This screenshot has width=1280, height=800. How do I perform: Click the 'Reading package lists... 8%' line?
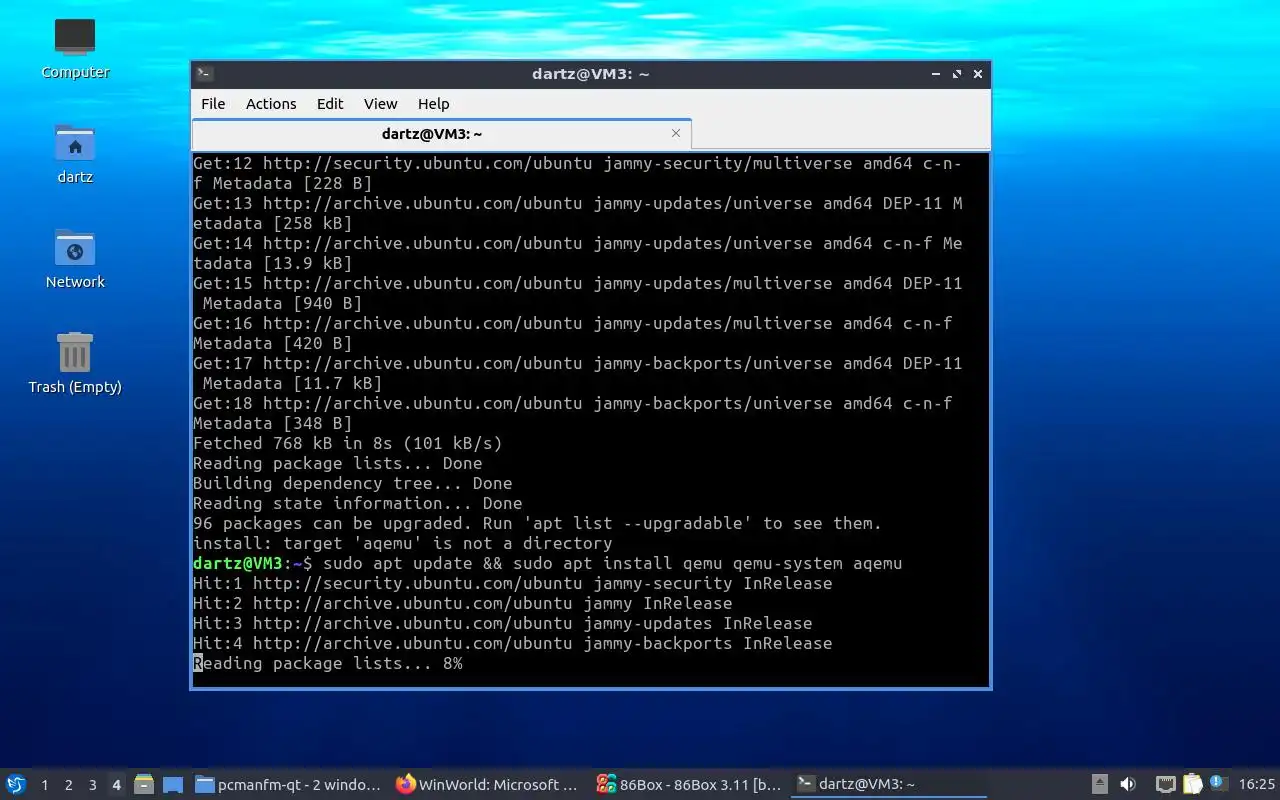click(x=328, y=663)
